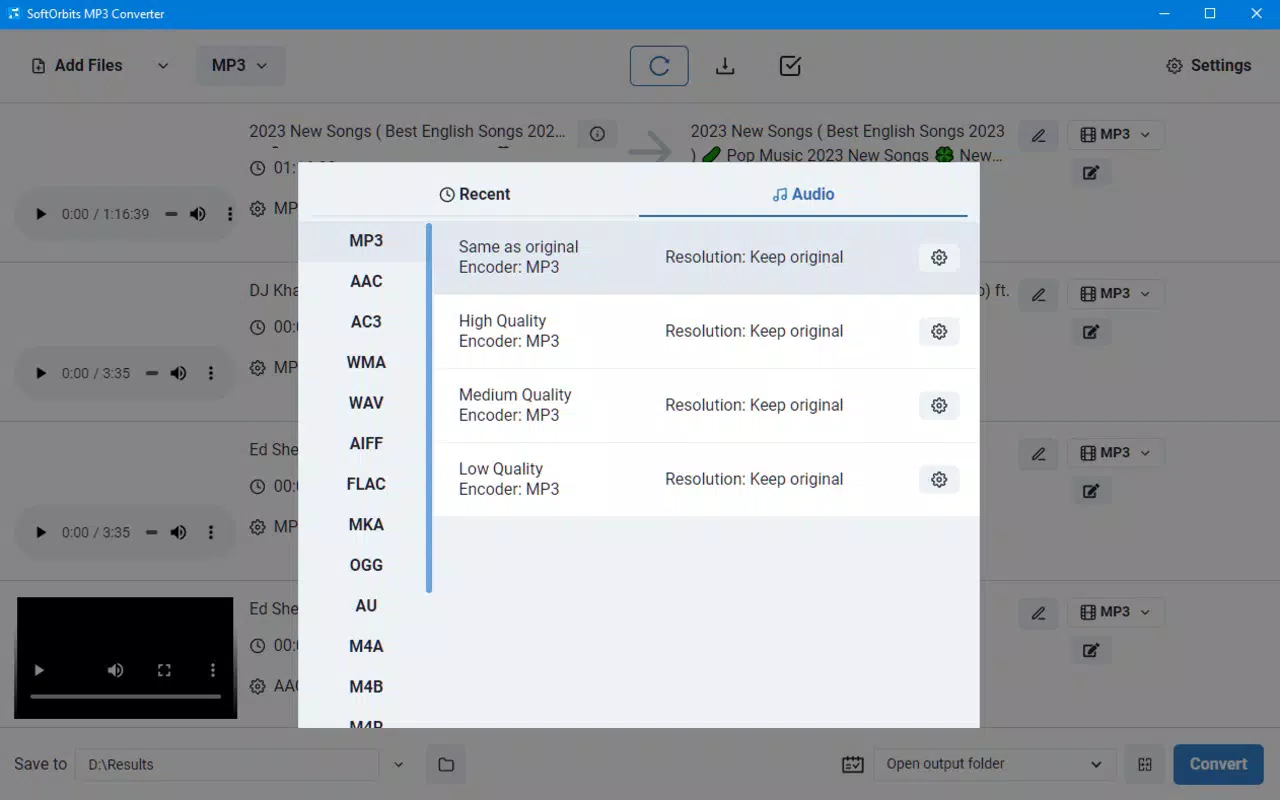Play the video preview in the fourth row
The image size is (1280, 800).
(39, 670)
